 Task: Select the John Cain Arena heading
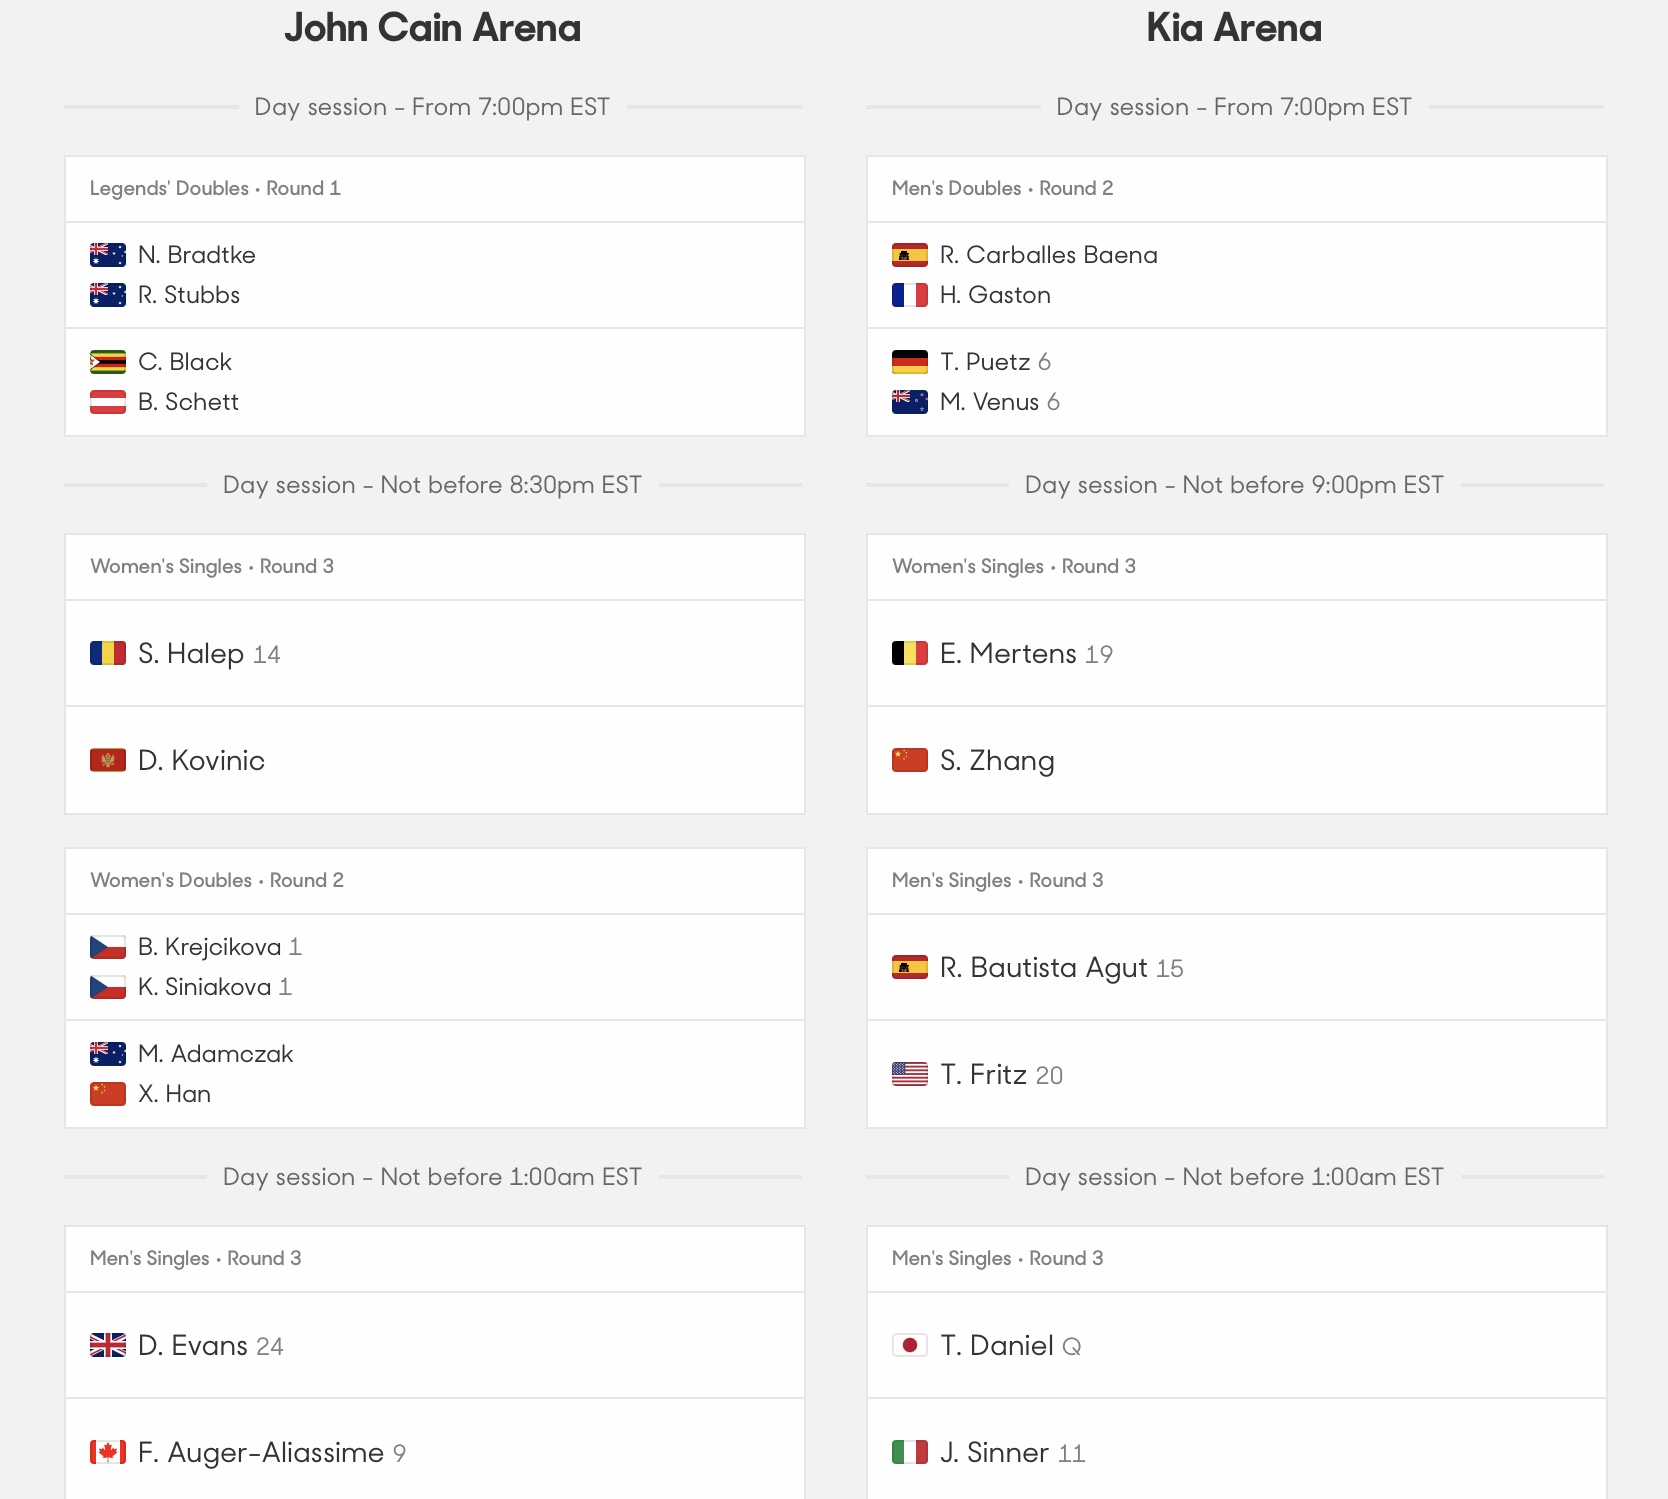coord(432,28)
